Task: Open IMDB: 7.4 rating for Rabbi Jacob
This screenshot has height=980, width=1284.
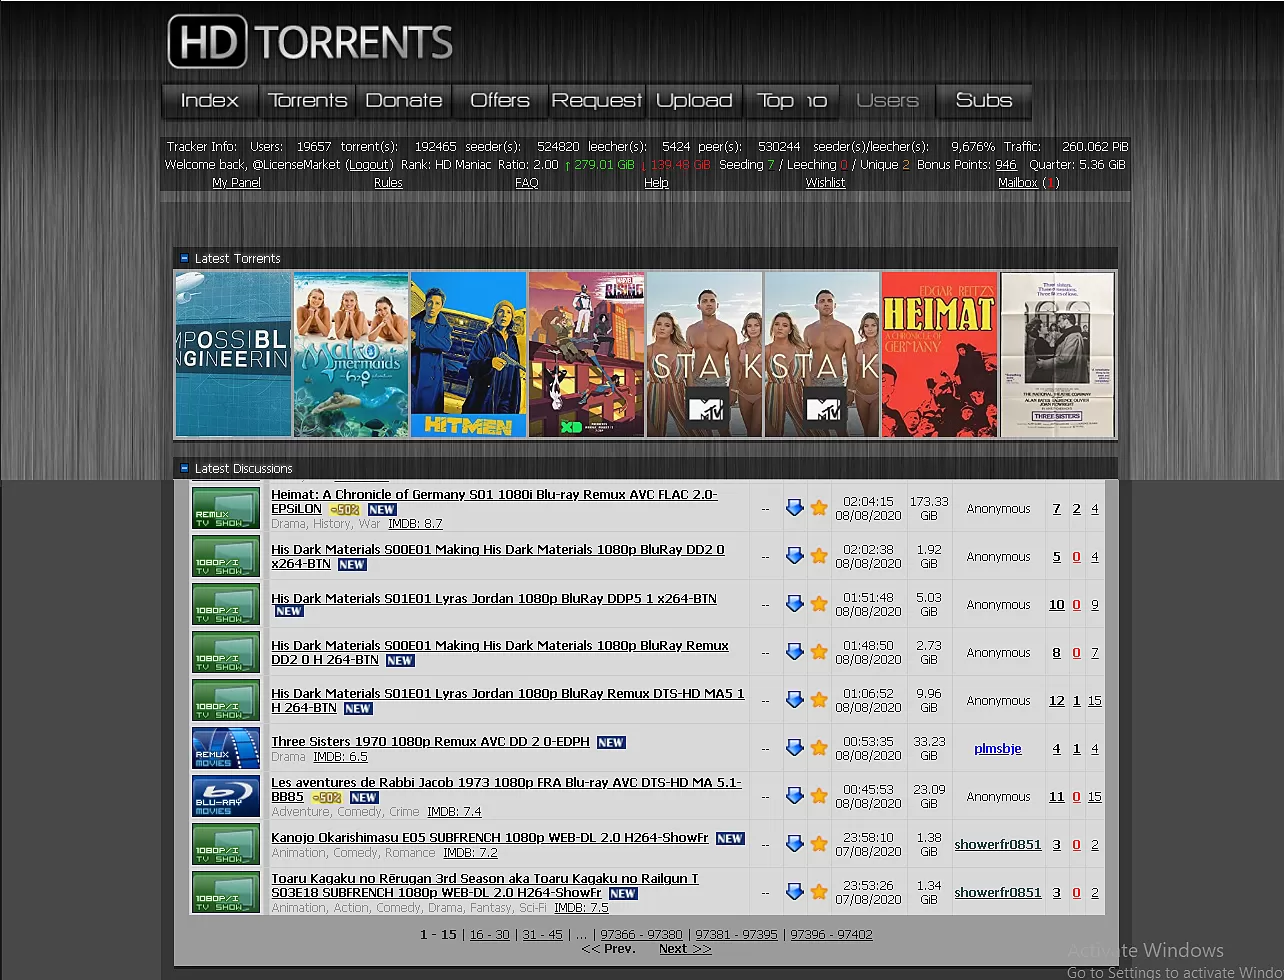Action: click(x=454, y=812)
